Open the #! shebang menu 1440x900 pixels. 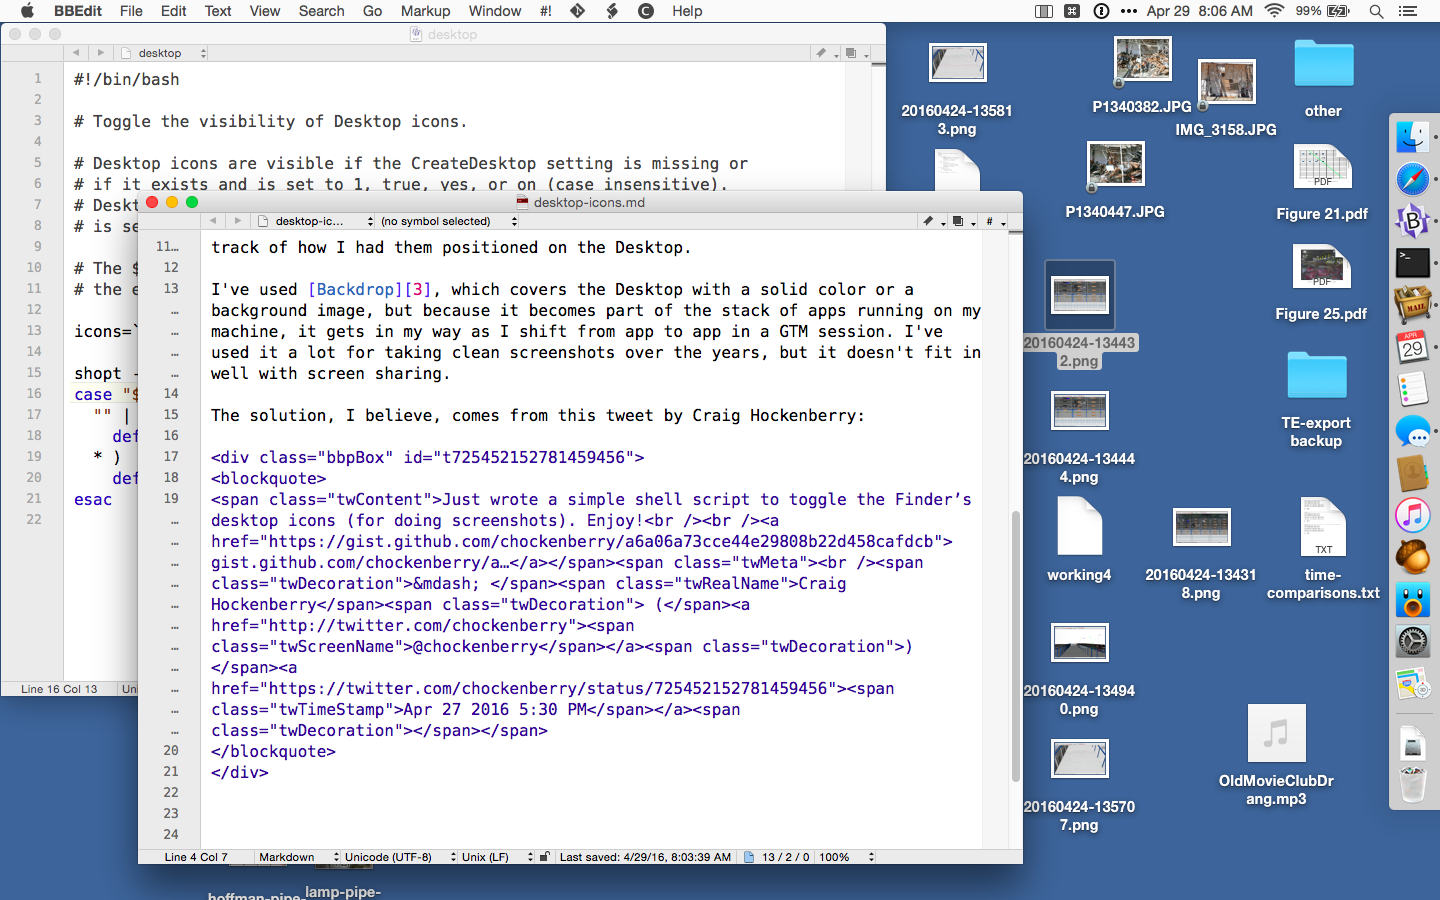[x=545, y=11]
